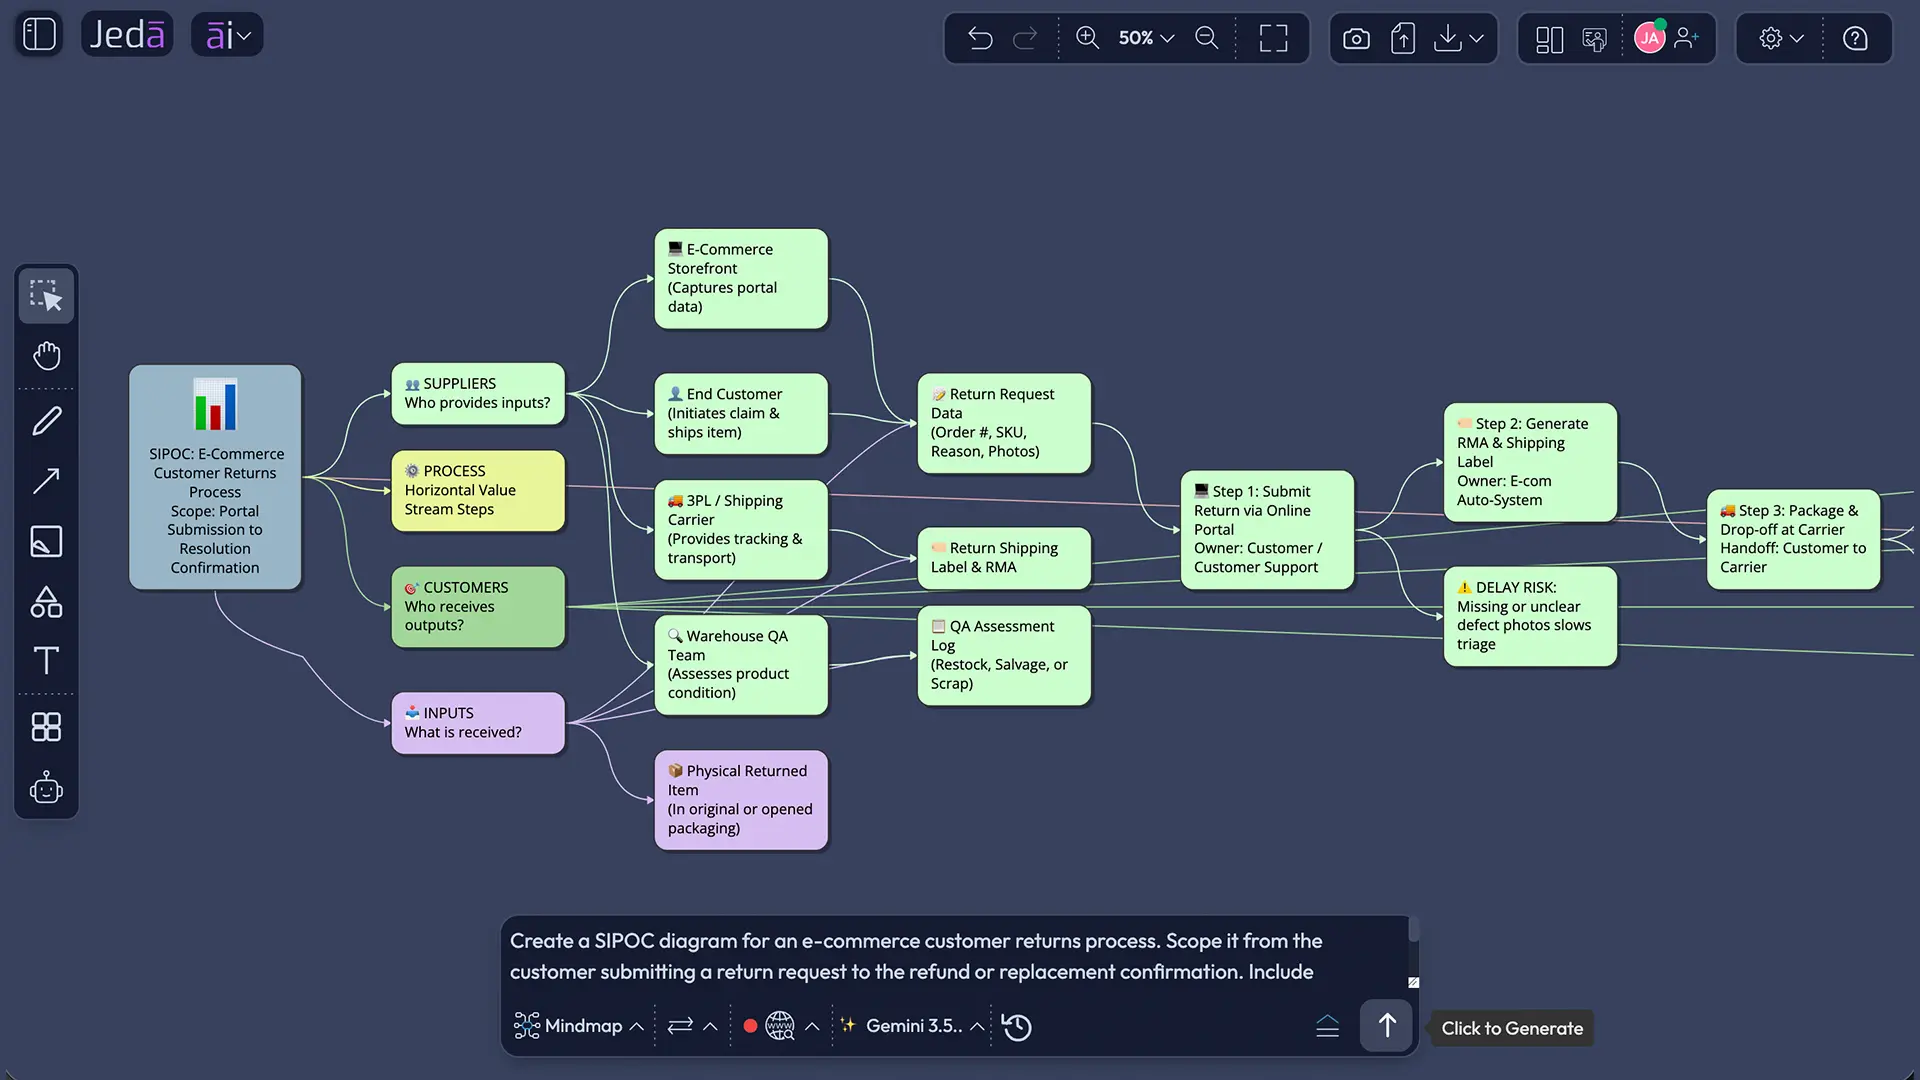Open the shapes tool
The width and height of the screenshot is (1920, 1080).
click(46, 601)
